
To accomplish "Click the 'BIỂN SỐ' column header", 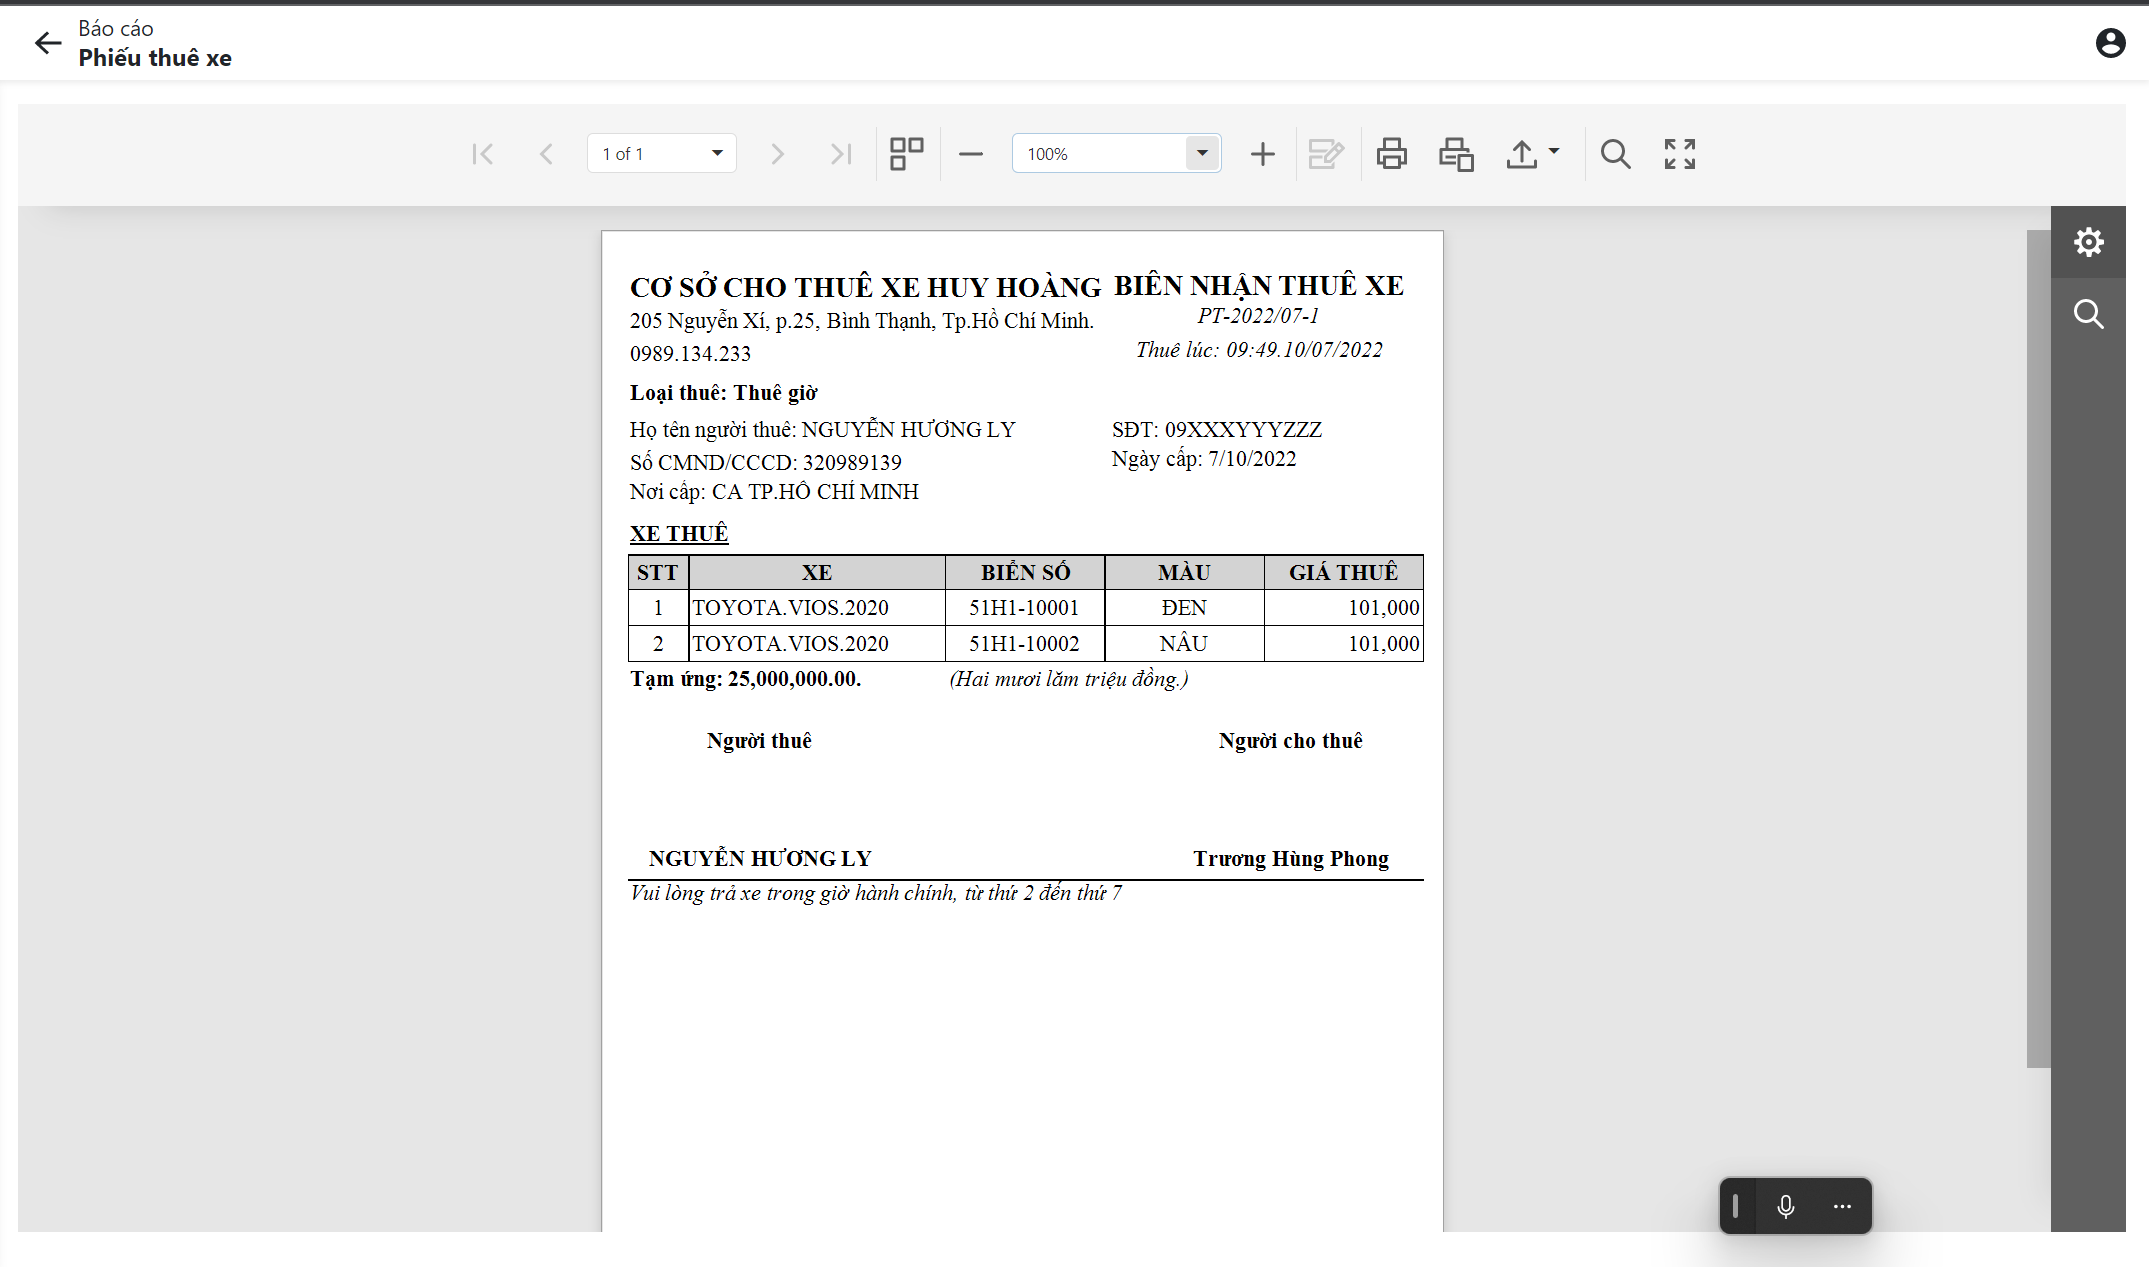I will [x=1025, y=572].
